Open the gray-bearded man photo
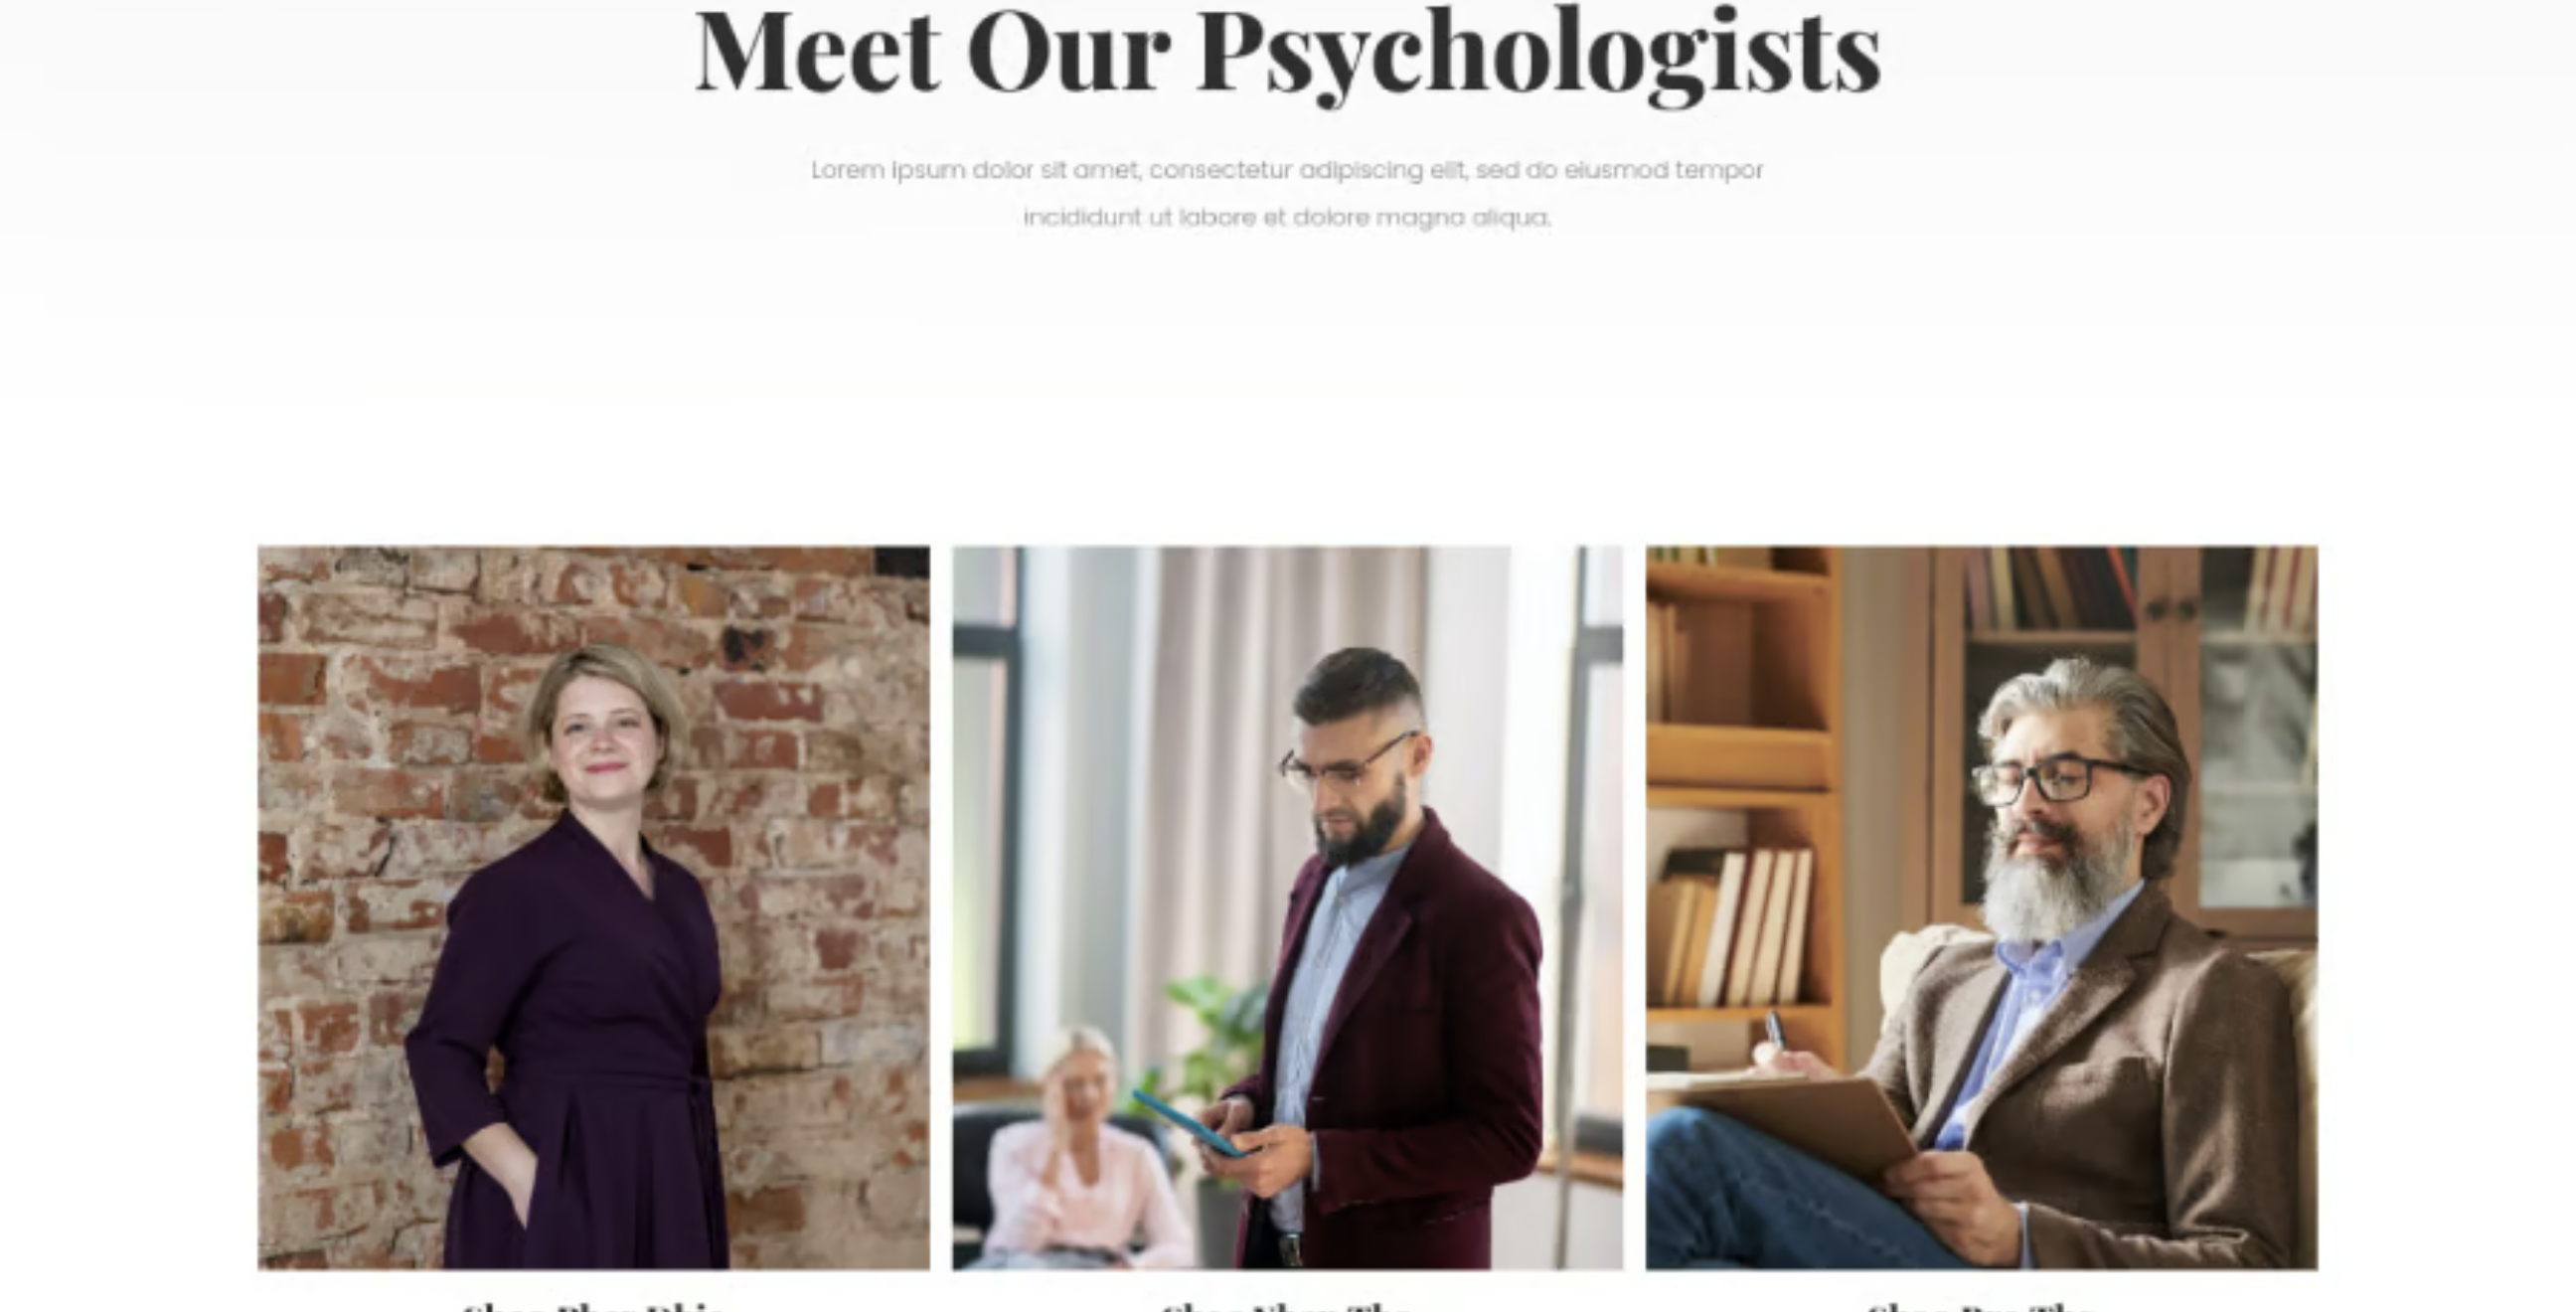The width and height of the screenshot is (2576, 1312). (x=1982, y=907)
